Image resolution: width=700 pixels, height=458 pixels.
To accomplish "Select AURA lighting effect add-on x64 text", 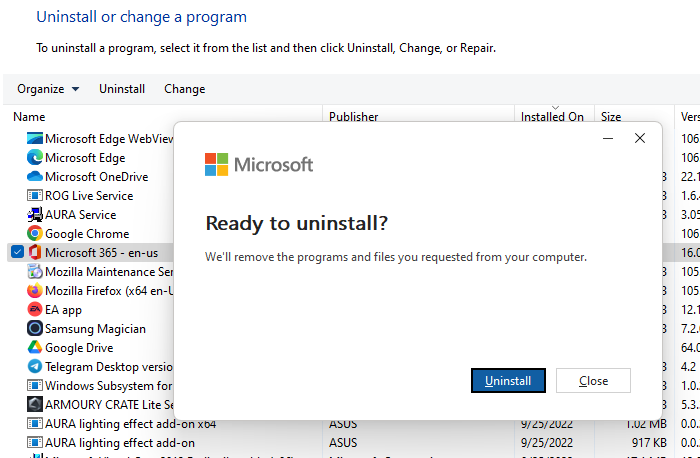I will point(130,424).
